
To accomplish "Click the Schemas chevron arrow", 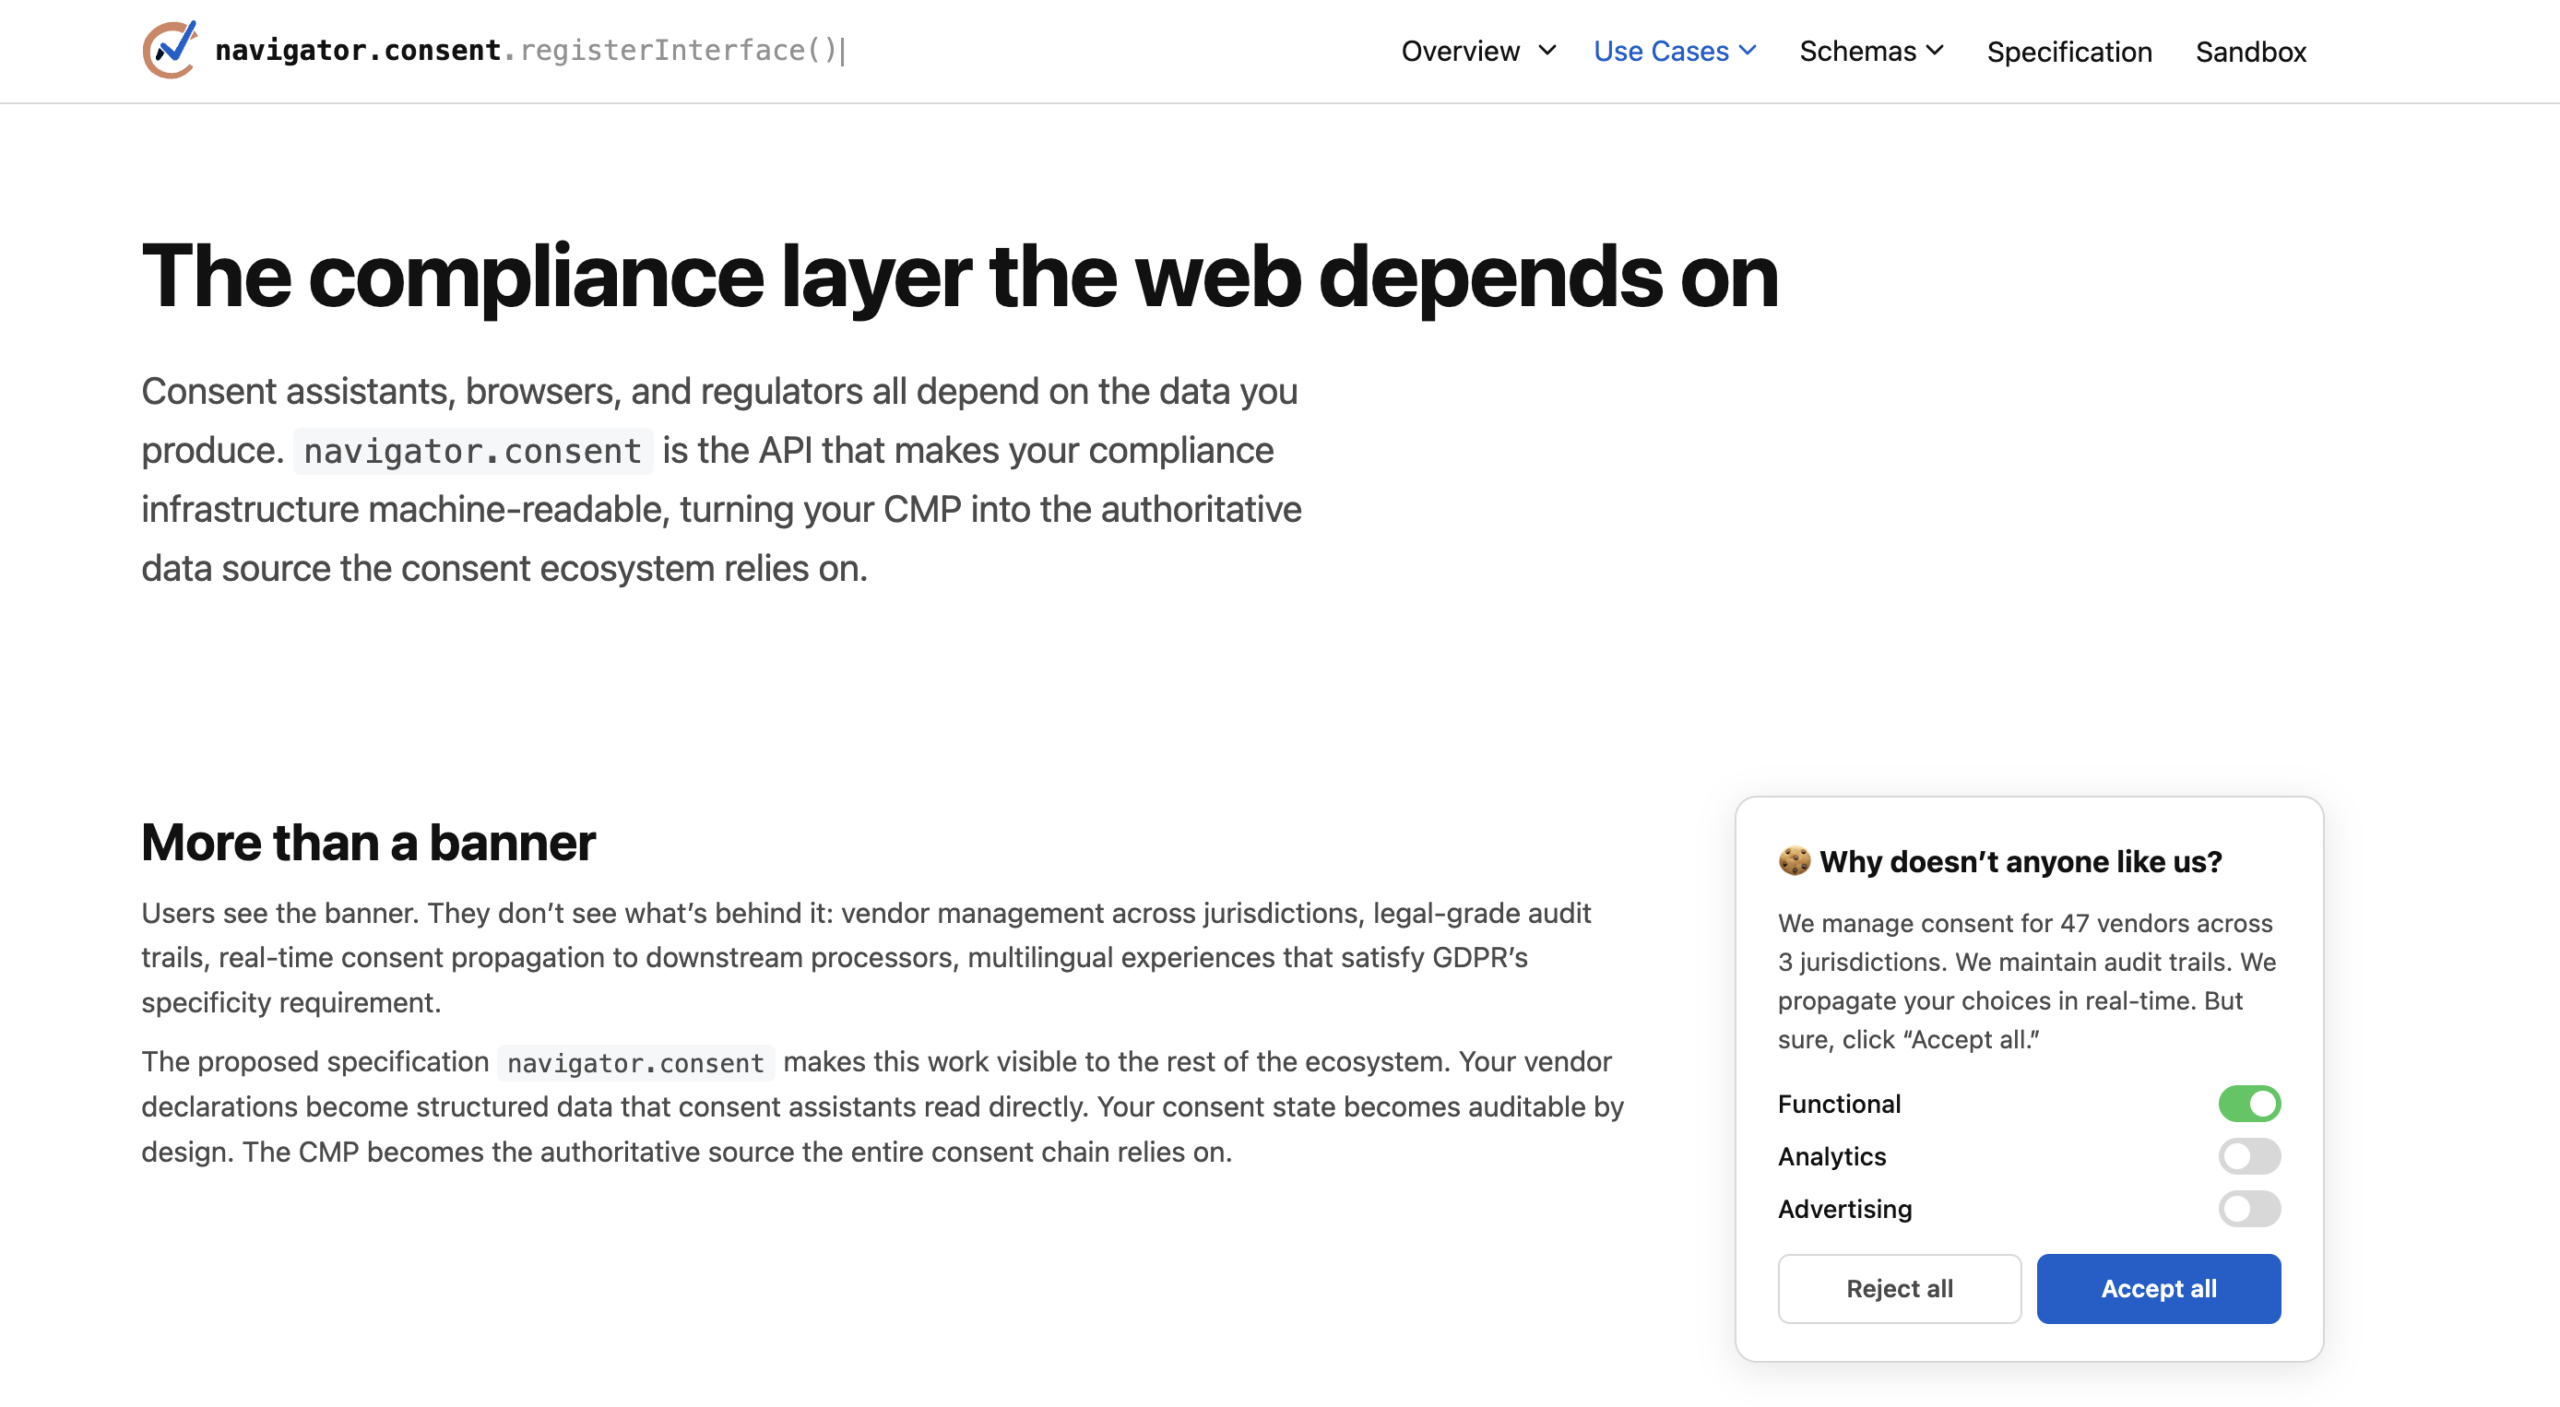I will click(1935, 50).
